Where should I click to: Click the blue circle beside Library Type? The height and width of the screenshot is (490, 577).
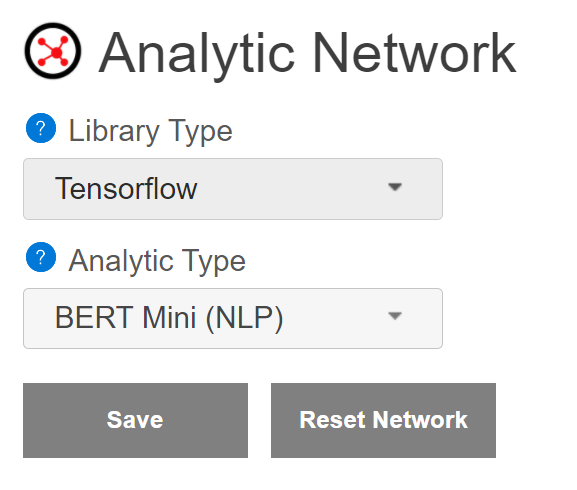(x=41, y=128)
